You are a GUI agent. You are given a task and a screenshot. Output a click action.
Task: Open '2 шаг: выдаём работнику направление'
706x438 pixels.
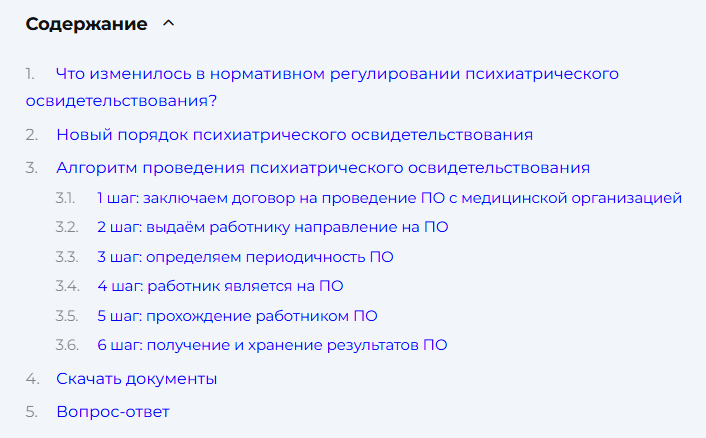(272, 227)
